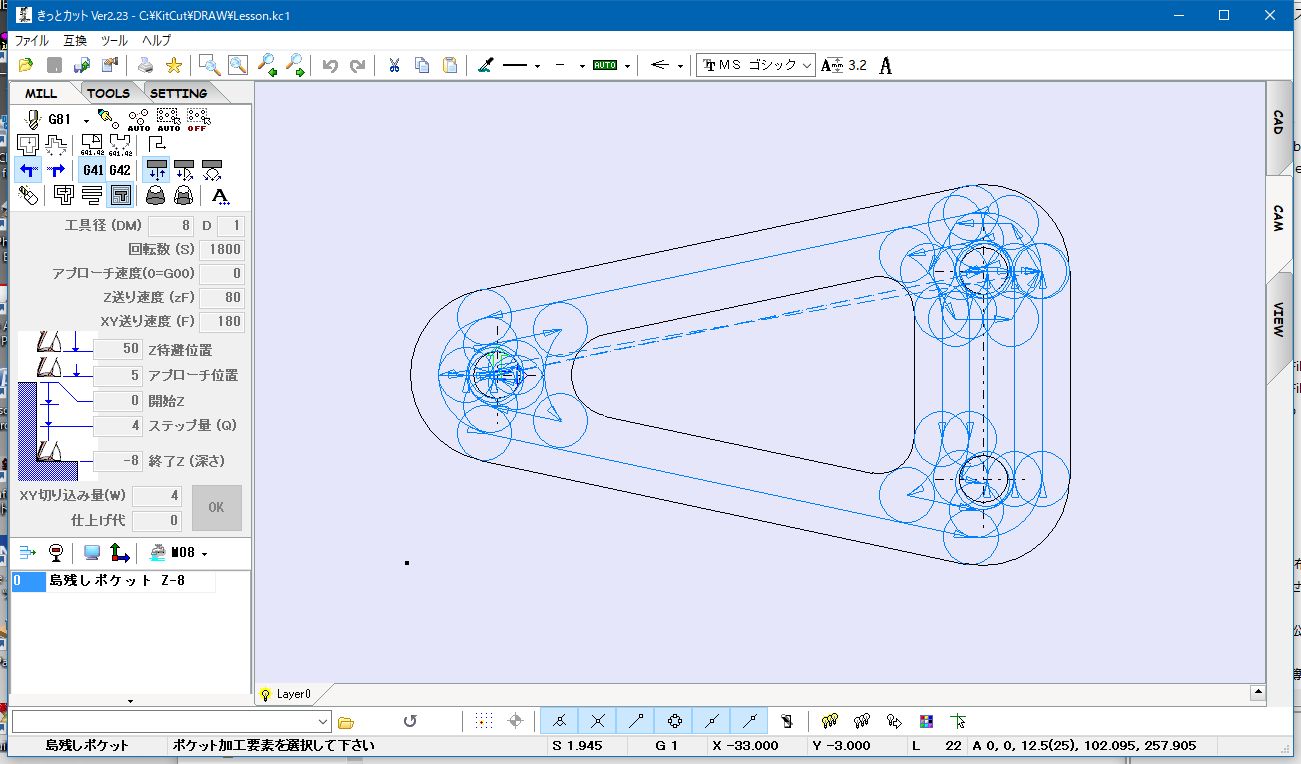Open the G81 cycle dropdown arrow

pyautogui.click(x=87, y=120)
